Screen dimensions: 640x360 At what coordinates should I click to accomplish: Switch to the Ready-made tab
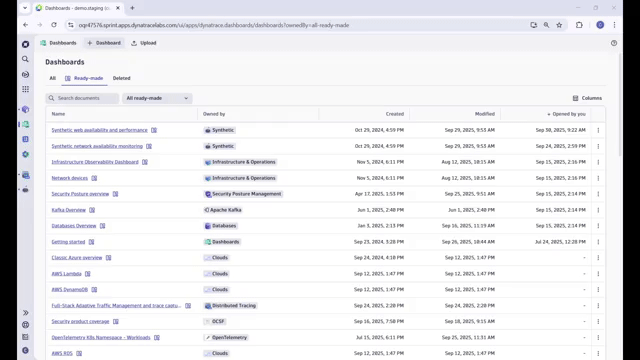tap(84, 78)
